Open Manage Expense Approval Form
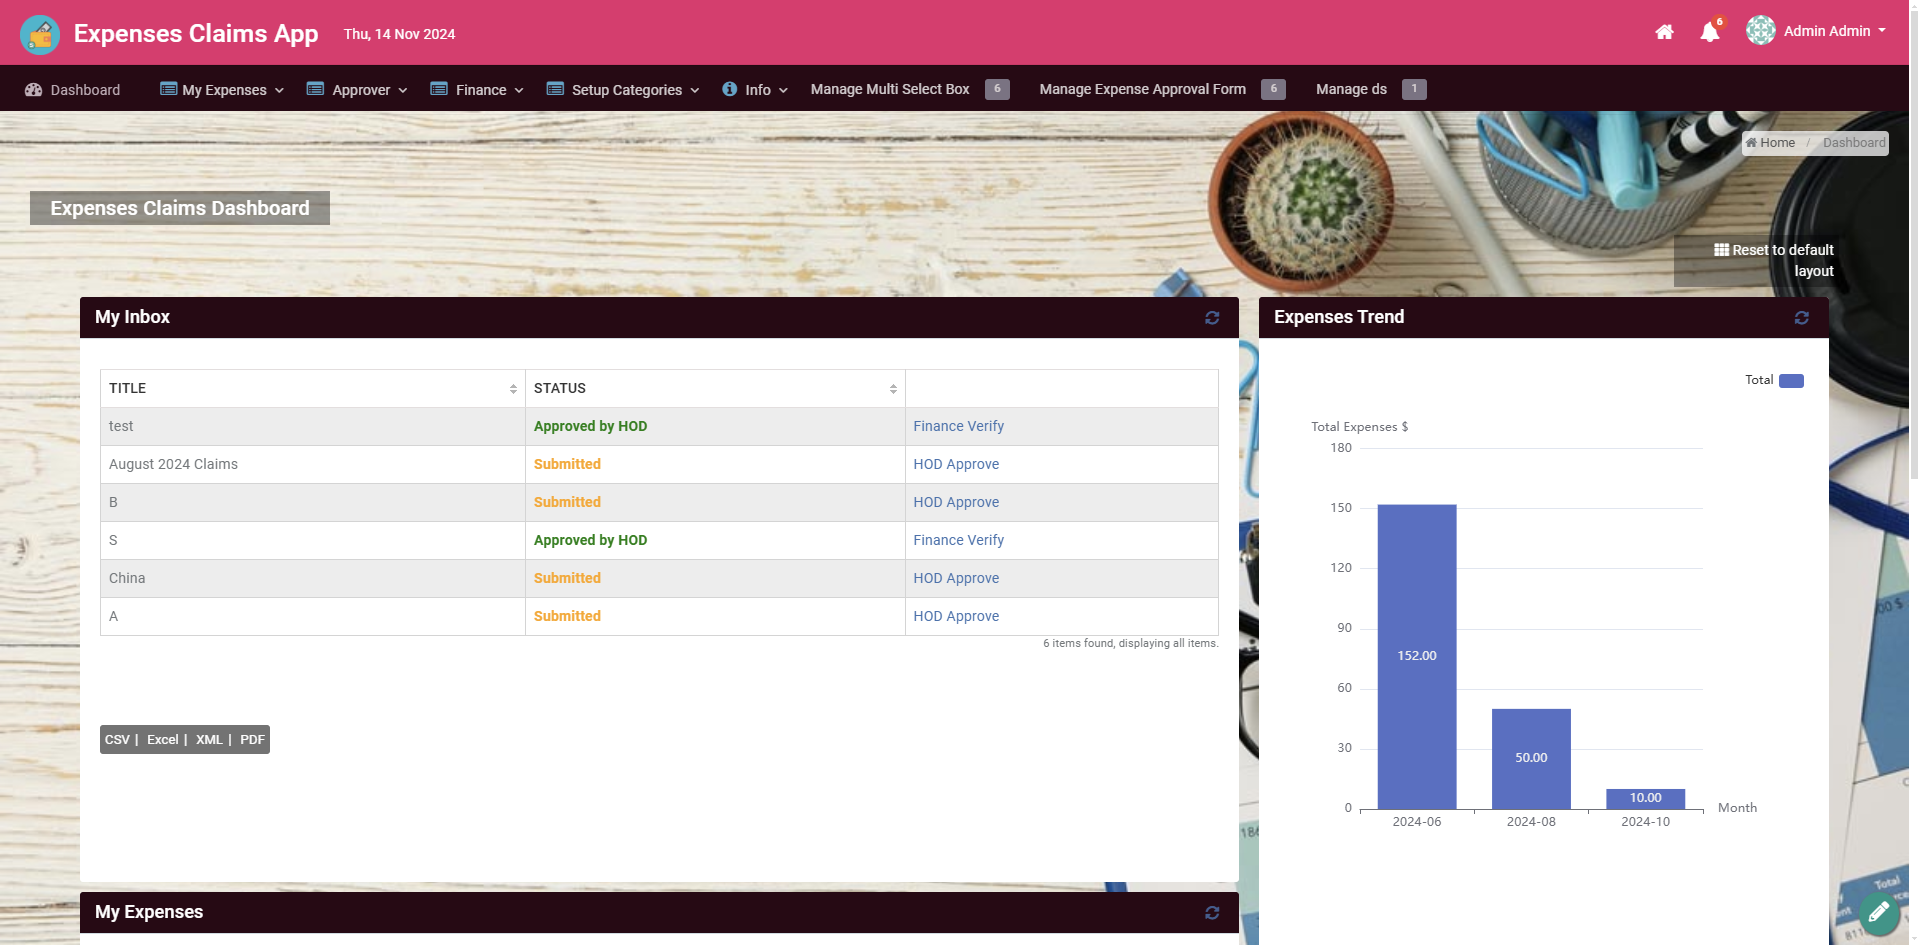This screenshot has width=1920, height=945. pyautogui.click(x=1142, y=89)
